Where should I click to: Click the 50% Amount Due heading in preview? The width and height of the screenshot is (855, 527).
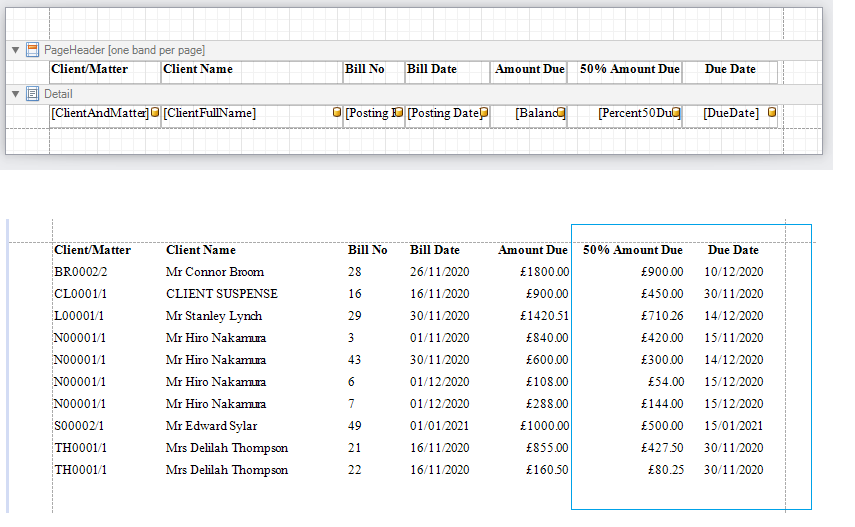(633, 250)
